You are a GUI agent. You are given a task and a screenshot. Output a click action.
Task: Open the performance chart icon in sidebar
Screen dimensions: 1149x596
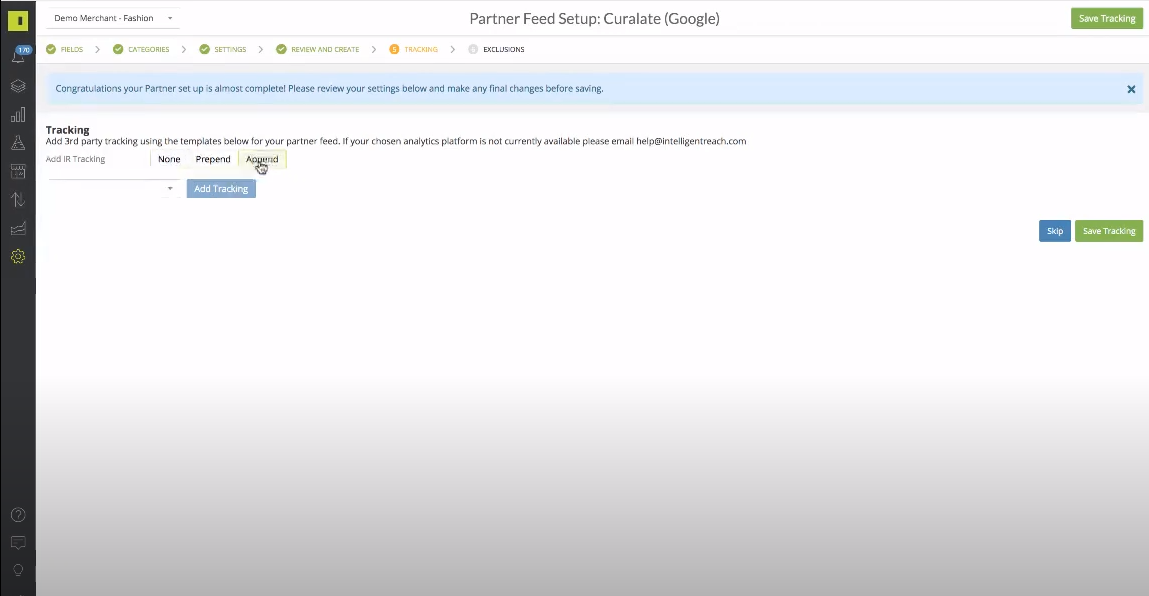coord(17,228)
